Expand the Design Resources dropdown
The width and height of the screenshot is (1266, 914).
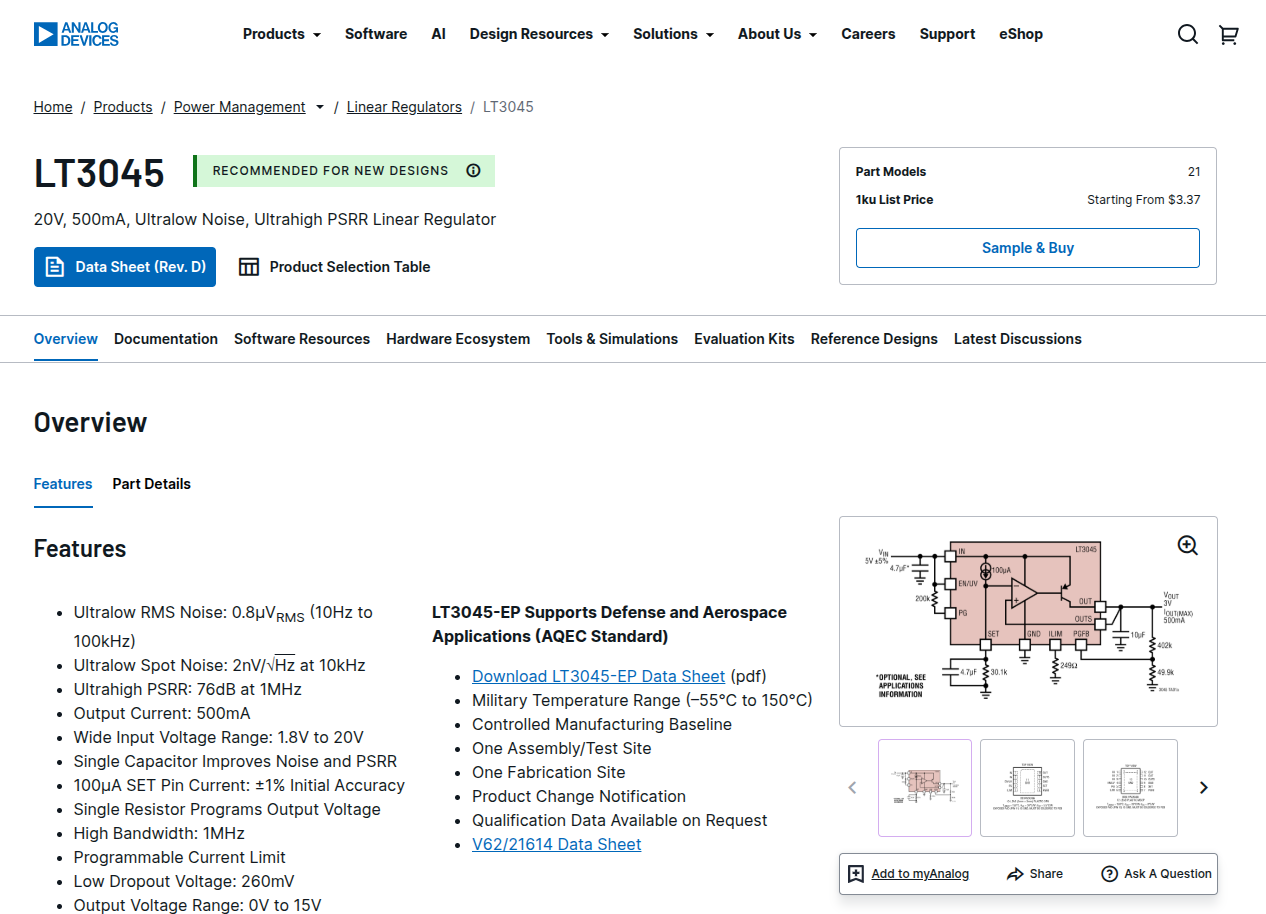(x=539, y=34)
